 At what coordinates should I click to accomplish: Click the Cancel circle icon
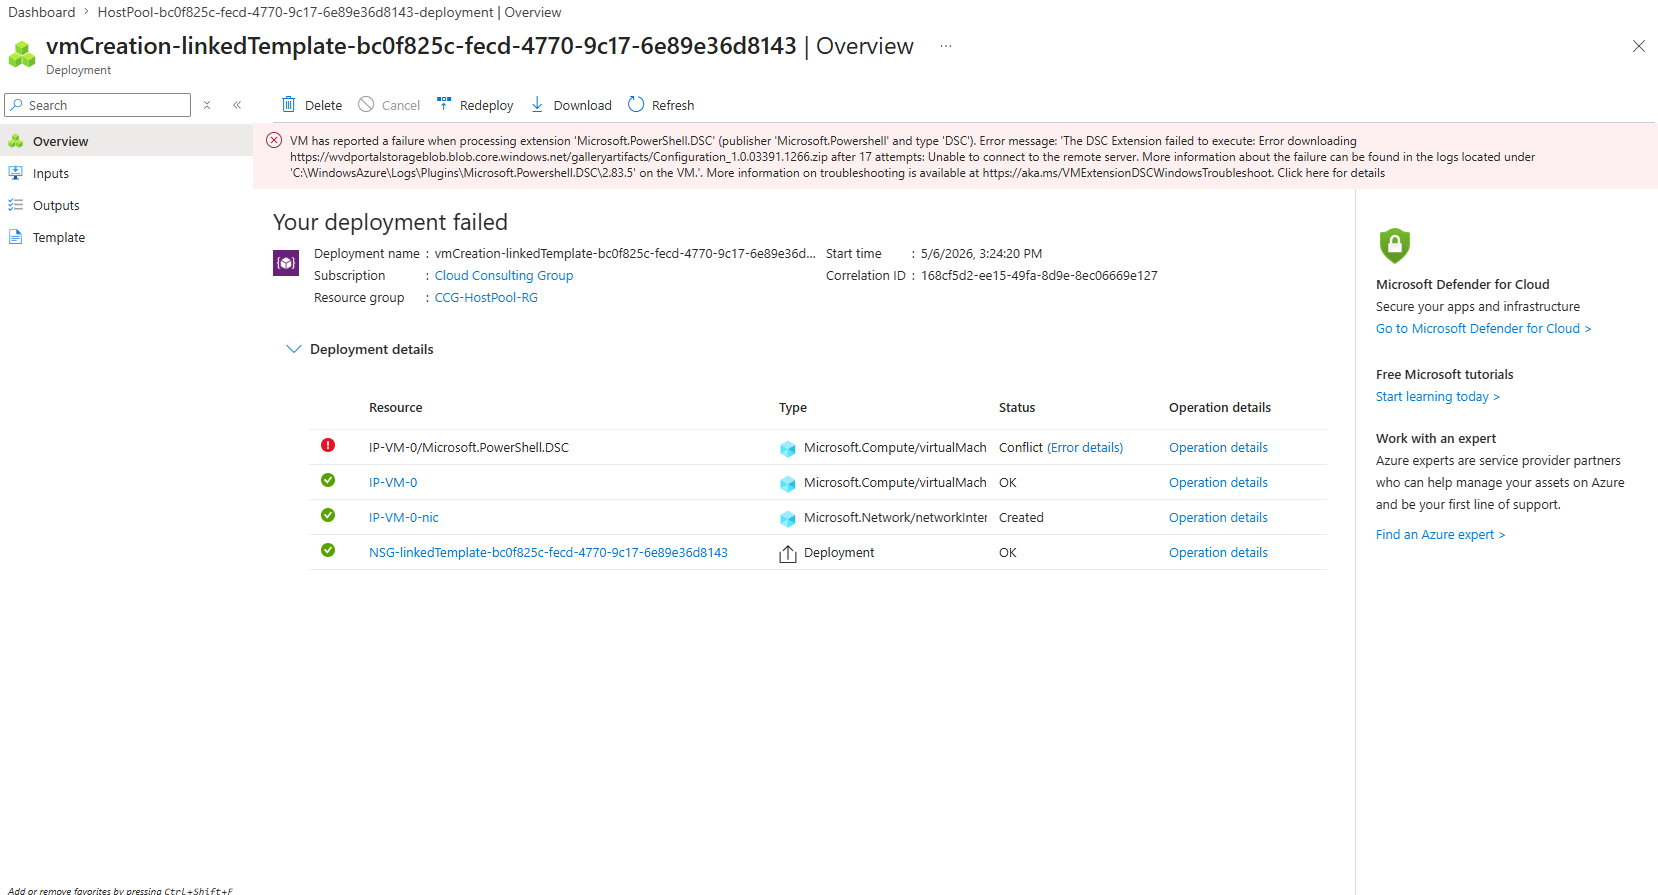click(366, 104)
